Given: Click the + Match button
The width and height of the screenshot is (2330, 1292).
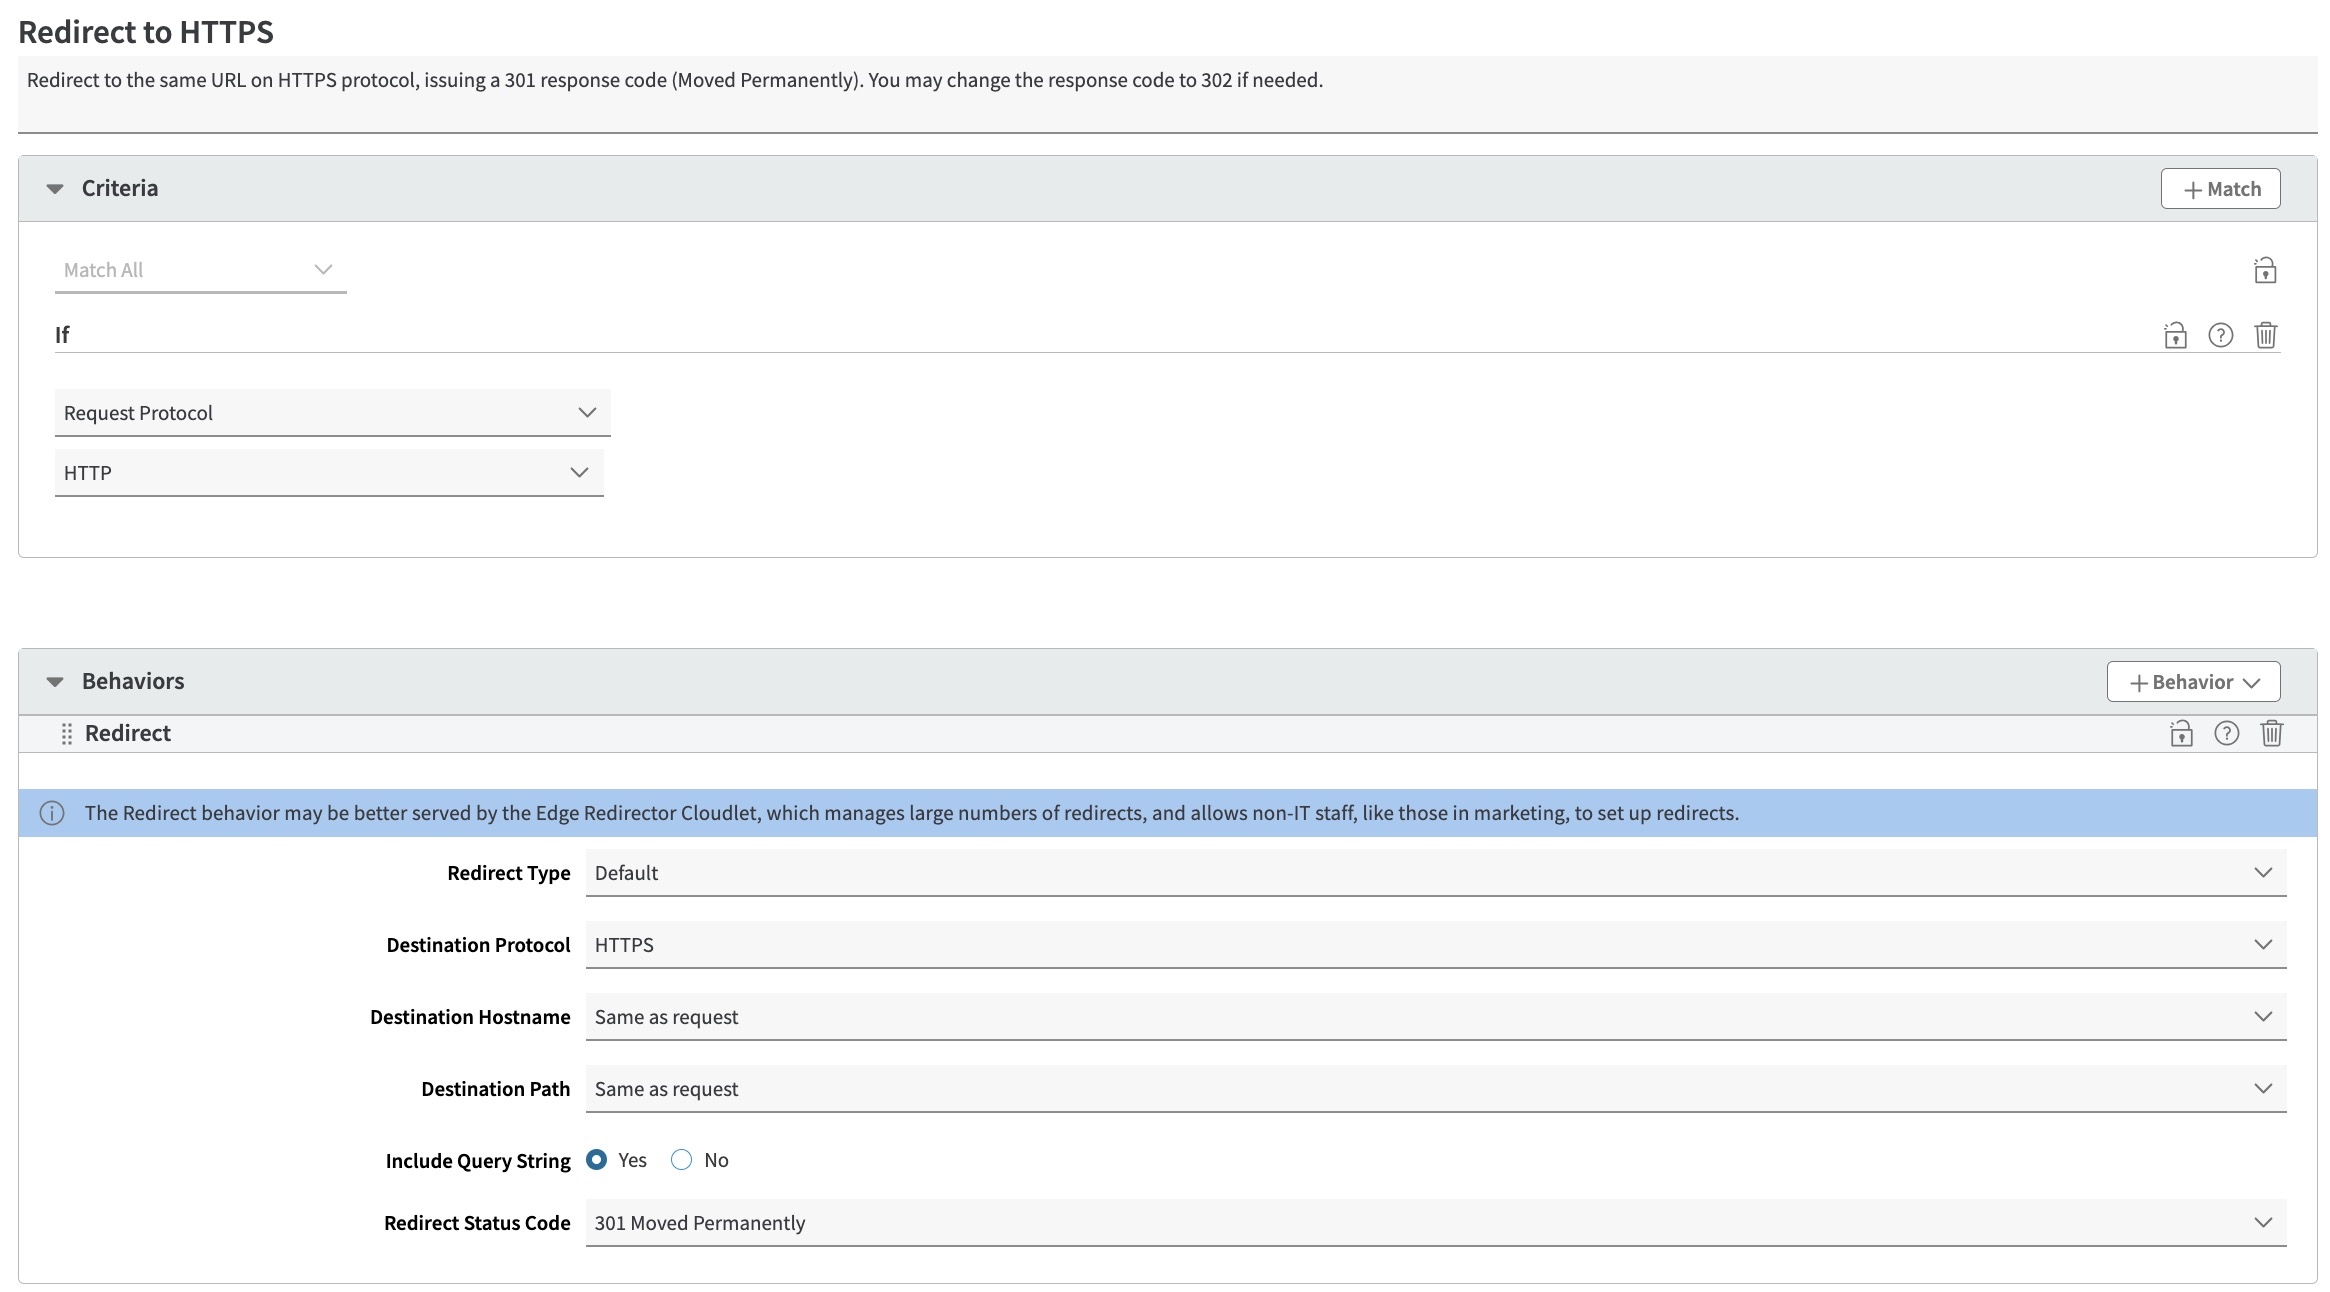Looking at the screenshot, I should tap(2220, 189).
